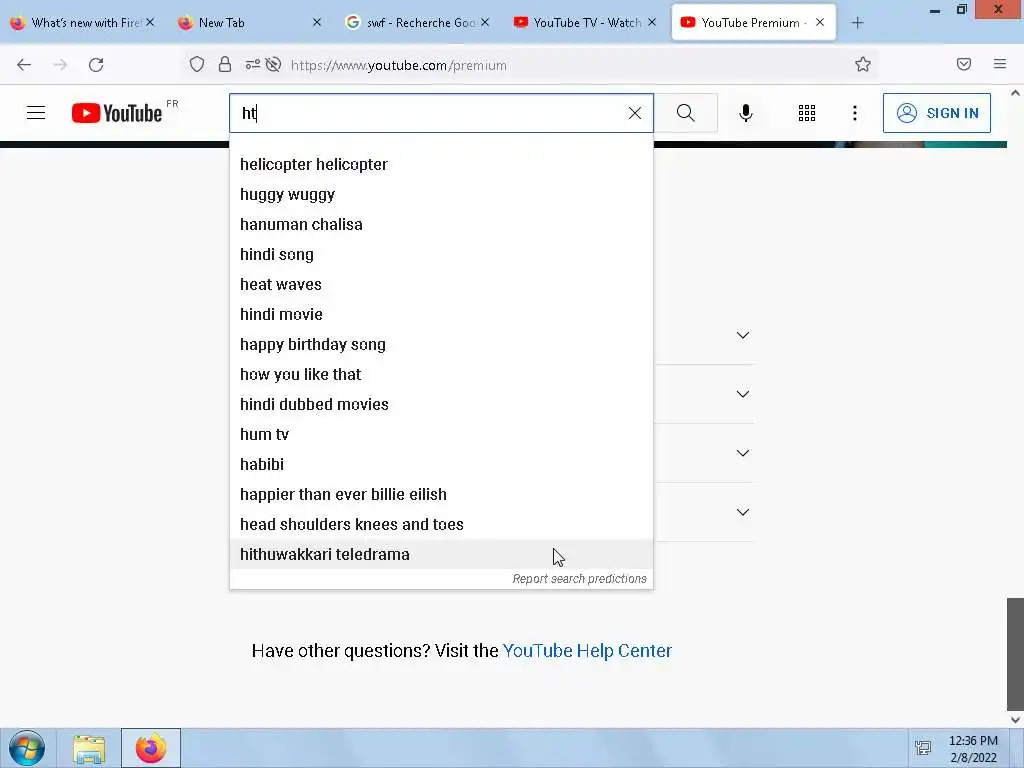
Task: Click the scrollbar up arrow
Action: click(1016, 93)
